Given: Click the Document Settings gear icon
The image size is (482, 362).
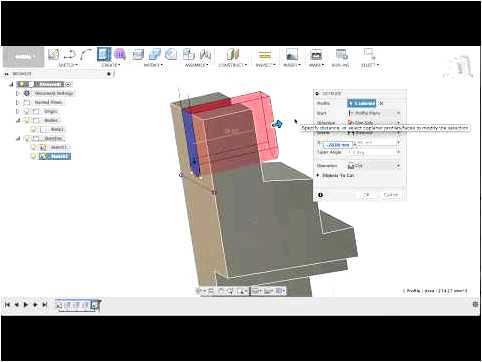Looking at the screenshot, I should click(x=27, y=93).
